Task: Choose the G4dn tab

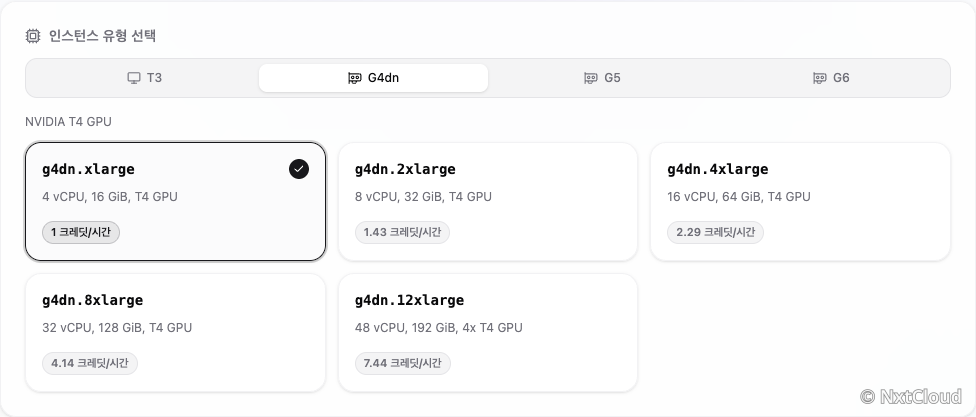Action: pos(373,78)
